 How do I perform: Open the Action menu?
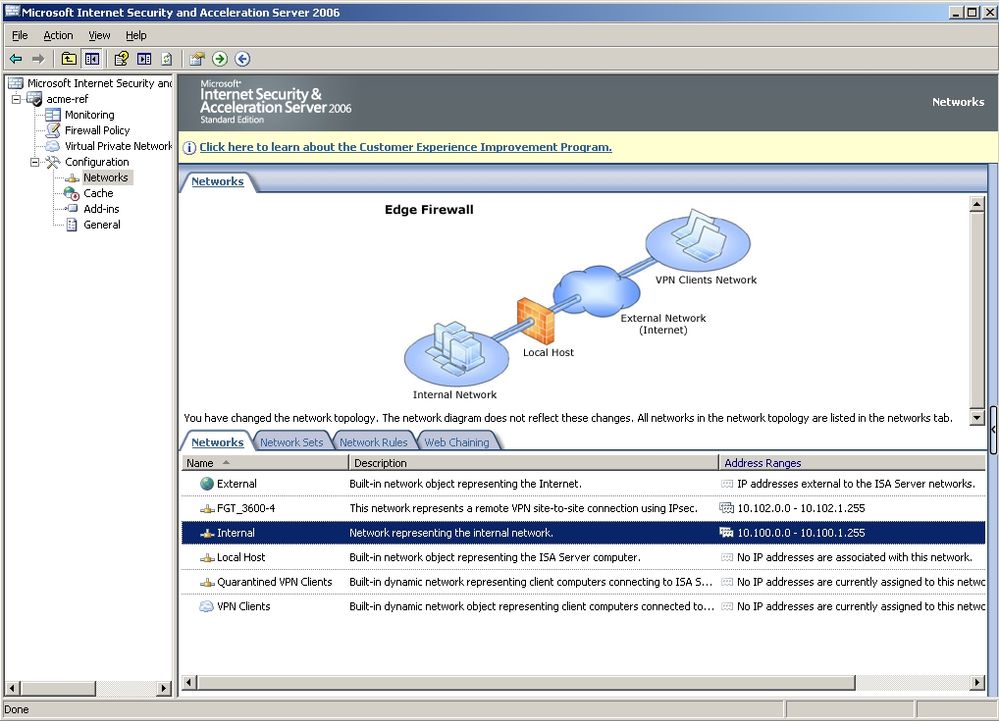pyautogui.click(x=58, y=36)
